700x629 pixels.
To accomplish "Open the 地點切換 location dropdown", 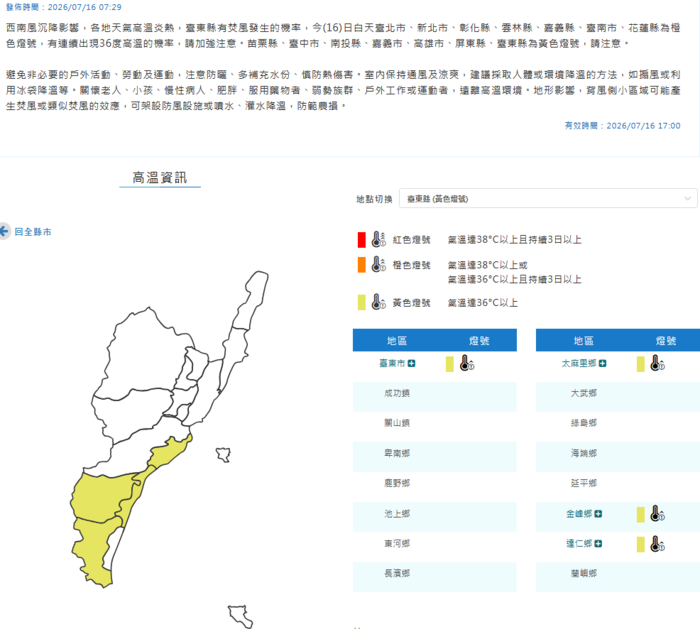I will click(x=548, y=199).
